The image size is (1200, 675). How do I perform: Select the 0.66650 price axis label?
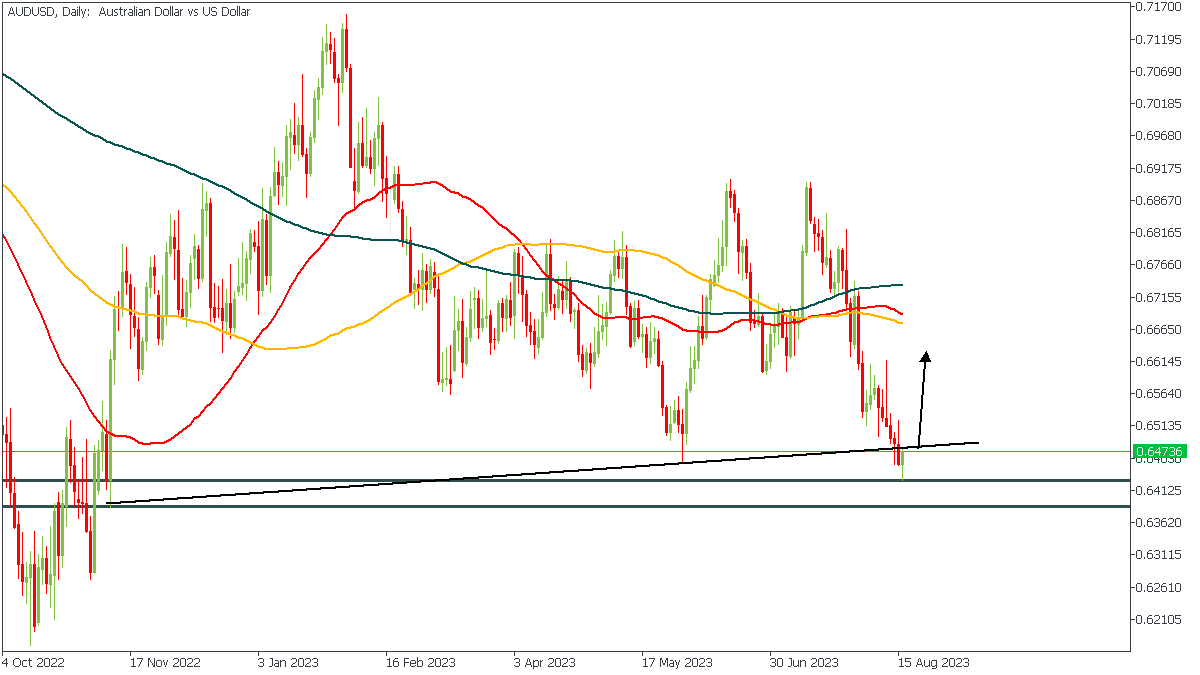(1159, 329)
